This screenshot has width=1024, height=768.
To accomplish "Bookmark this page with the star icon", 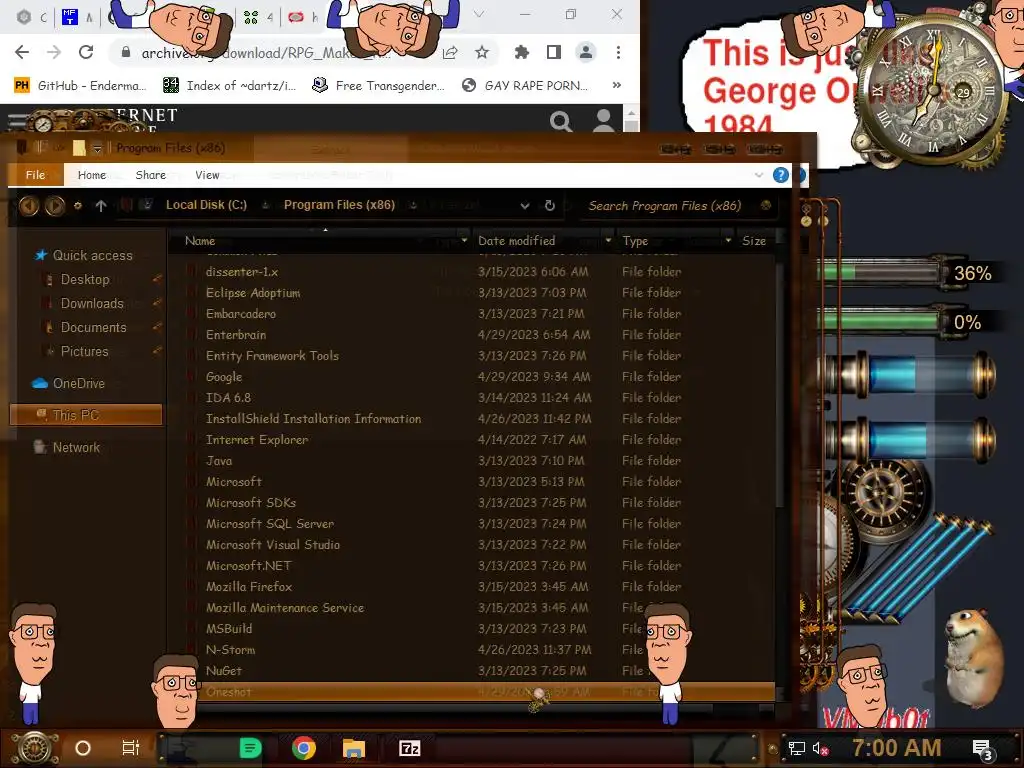I will (482, 52).
